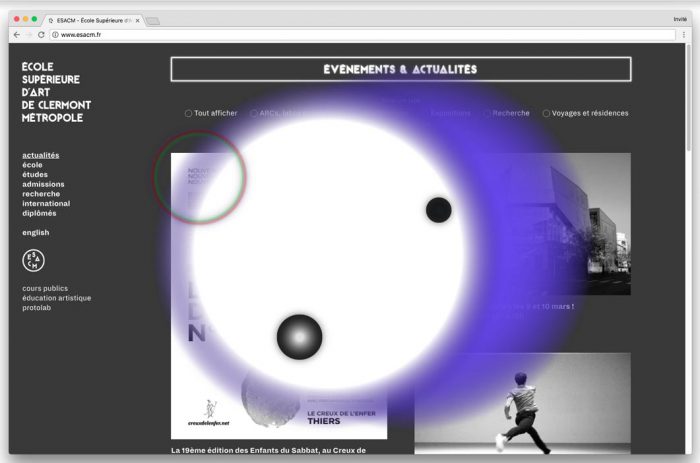
Task: Open the "études" sidebar menu item
Action: (x=35, y=174)
